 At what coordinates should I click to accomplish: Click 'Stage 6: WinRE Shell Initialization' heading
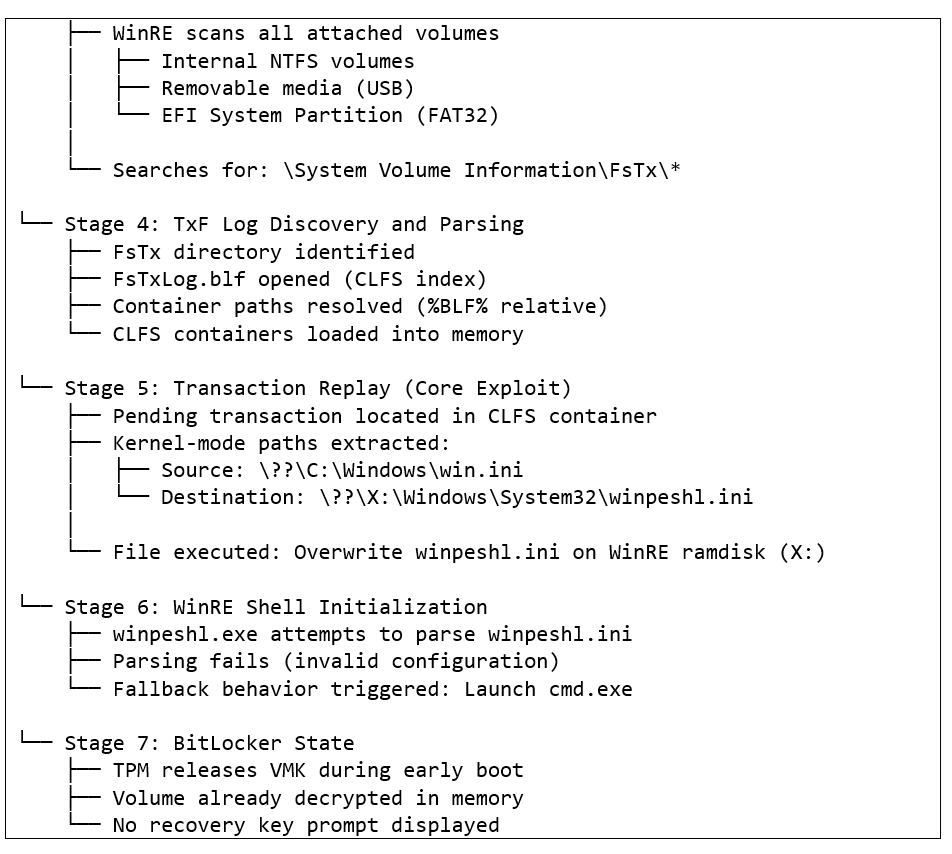(x=276, y=608)
